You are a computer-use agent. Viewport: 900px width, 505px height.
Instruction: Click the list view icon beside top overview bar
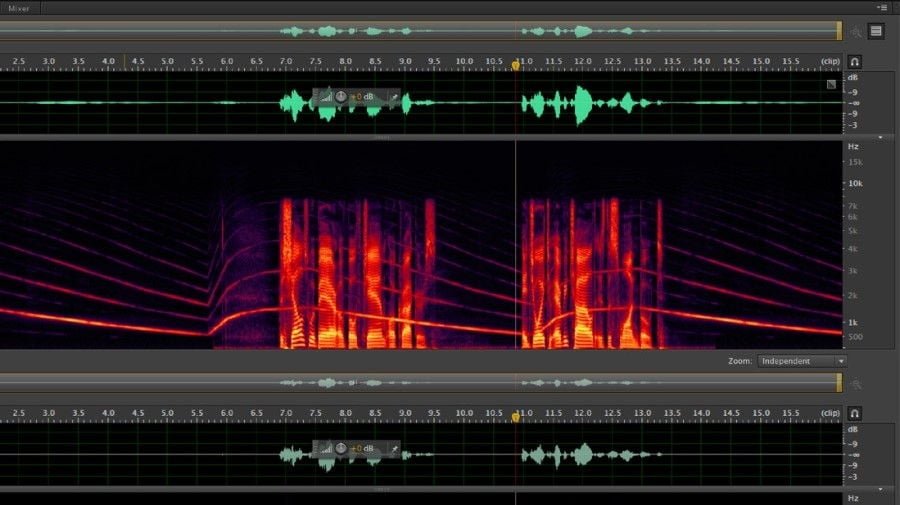pyautogui.click(x=876, y=31)
